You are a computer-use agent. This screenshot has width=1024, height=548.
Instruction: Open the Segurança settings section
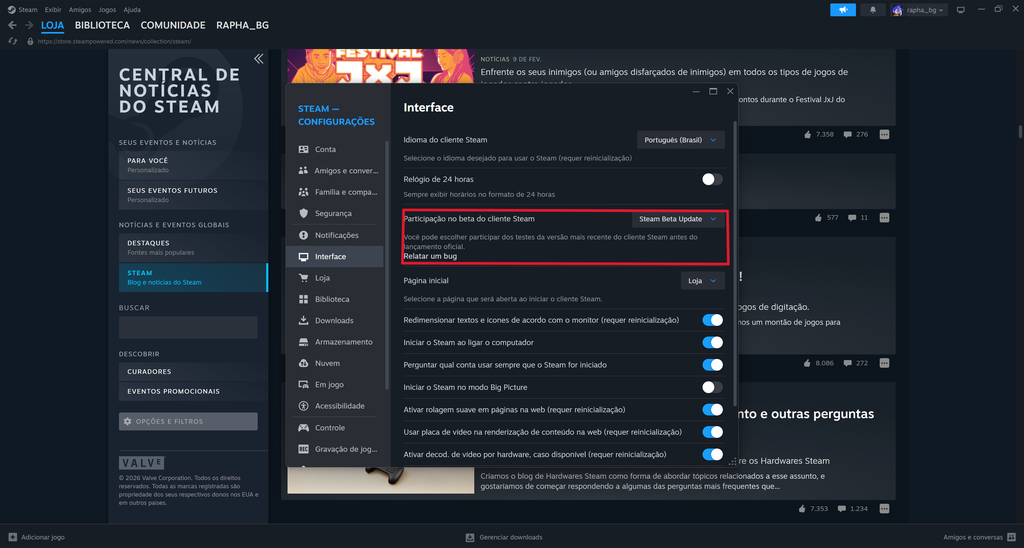tap(333, 213)
